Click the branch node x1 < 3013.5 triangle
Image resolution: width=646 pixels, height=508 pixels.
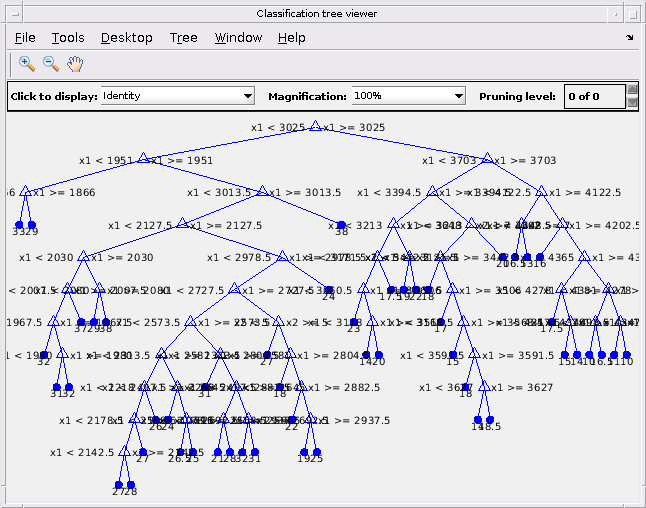(x=262, y=191)
